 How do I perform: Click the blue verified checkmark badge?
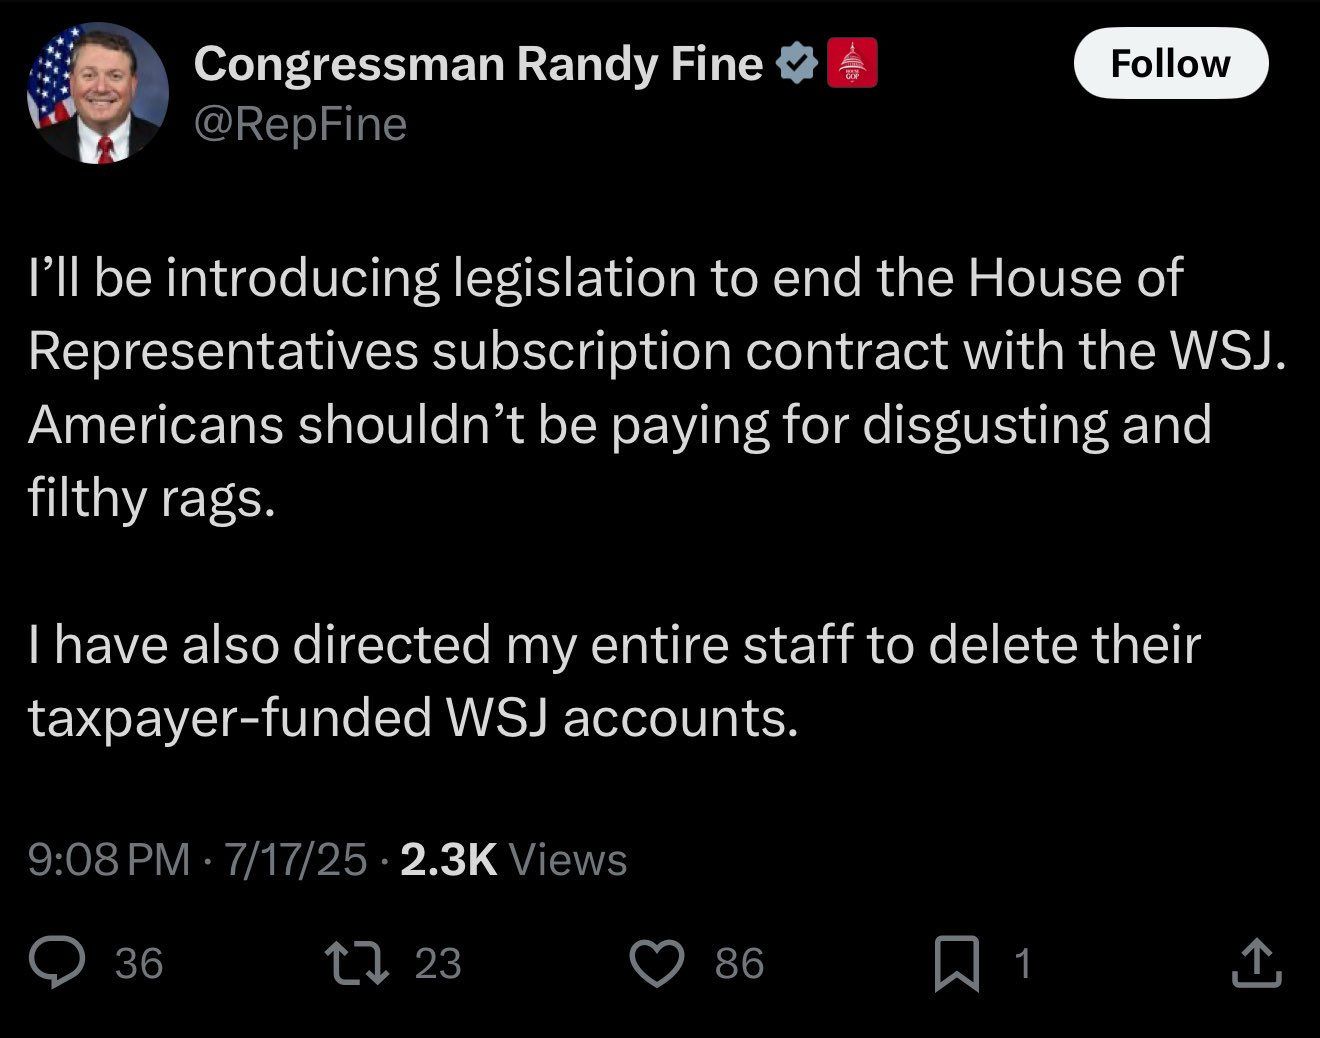click(797, 64)
